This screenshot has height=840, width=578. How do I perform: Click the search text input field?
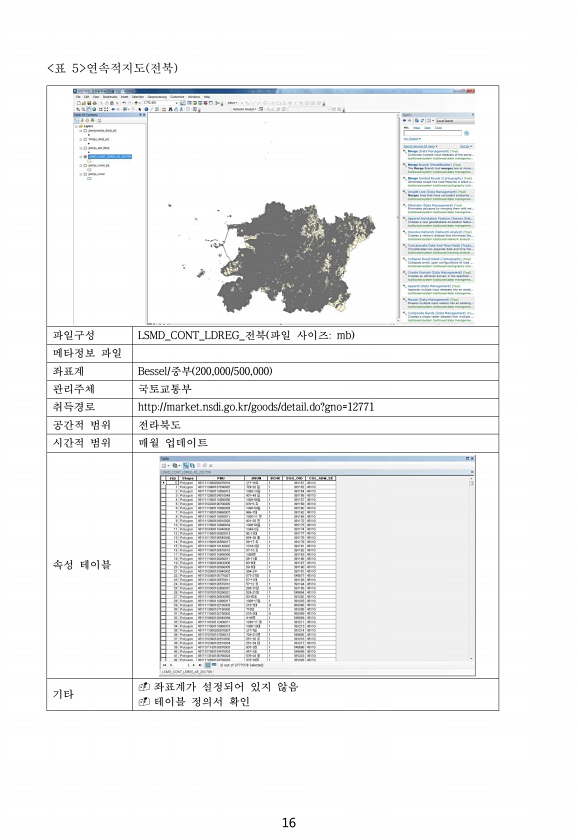[433, 133]
